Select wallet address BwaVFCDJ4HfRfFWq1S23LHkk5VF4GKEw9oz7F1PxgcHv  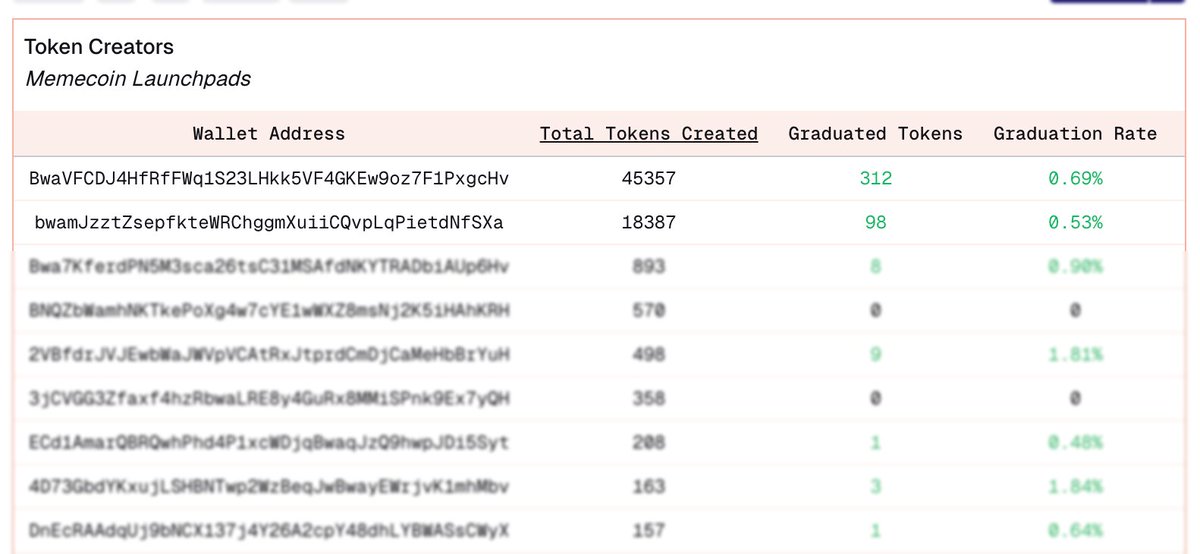269,179
